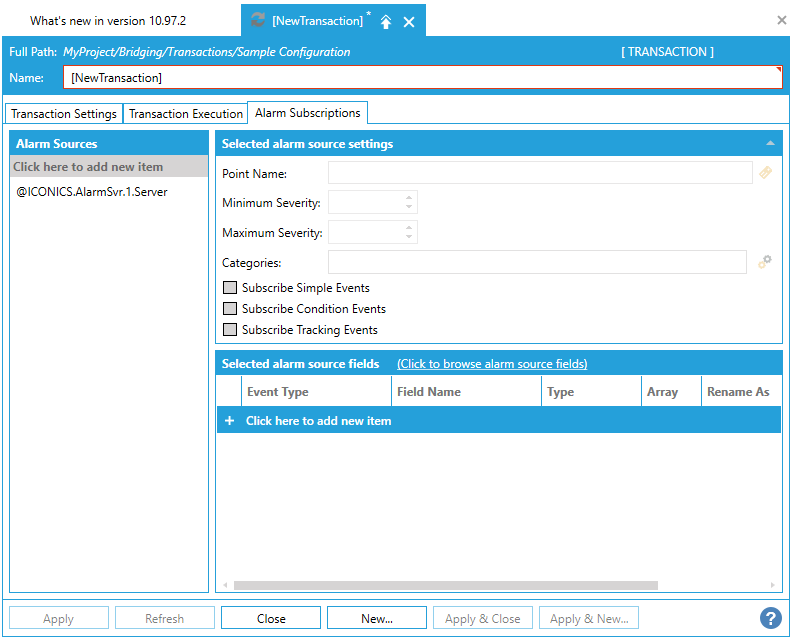The image size is (790, 638).
Task: Switch to Transaction Settings tab
Action: (x=64, y=114)
